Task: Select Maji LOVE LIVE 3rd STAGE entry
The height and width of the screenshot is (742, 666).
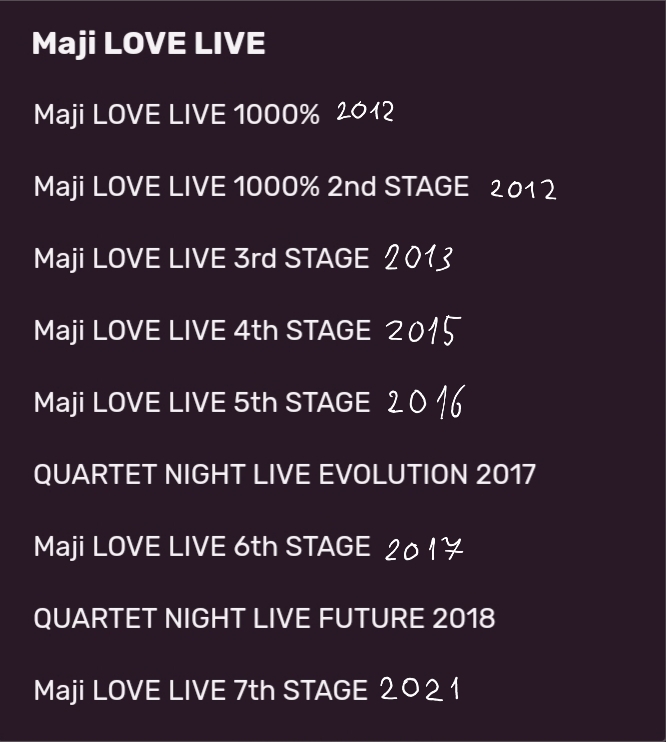Action: tap(201, 259)
